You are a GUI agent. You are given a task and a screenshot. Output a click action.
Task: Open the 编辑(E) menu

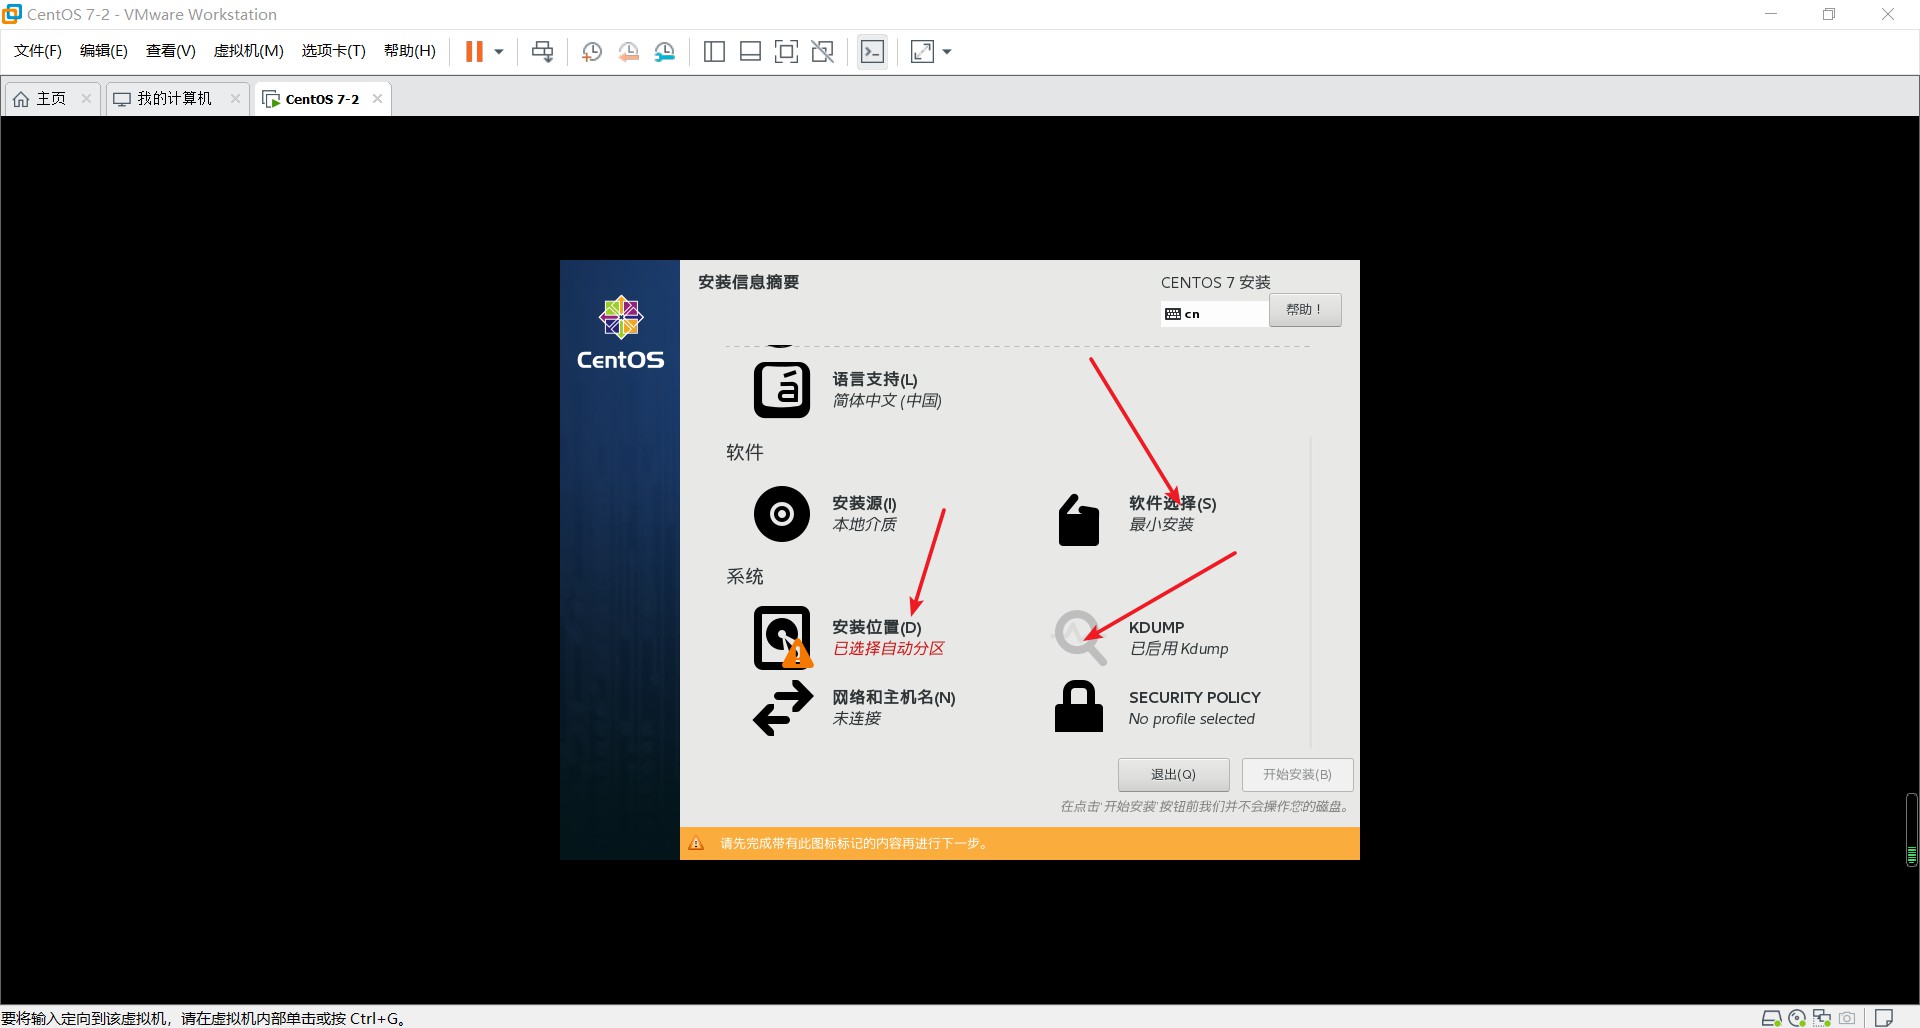click(104, 51)
